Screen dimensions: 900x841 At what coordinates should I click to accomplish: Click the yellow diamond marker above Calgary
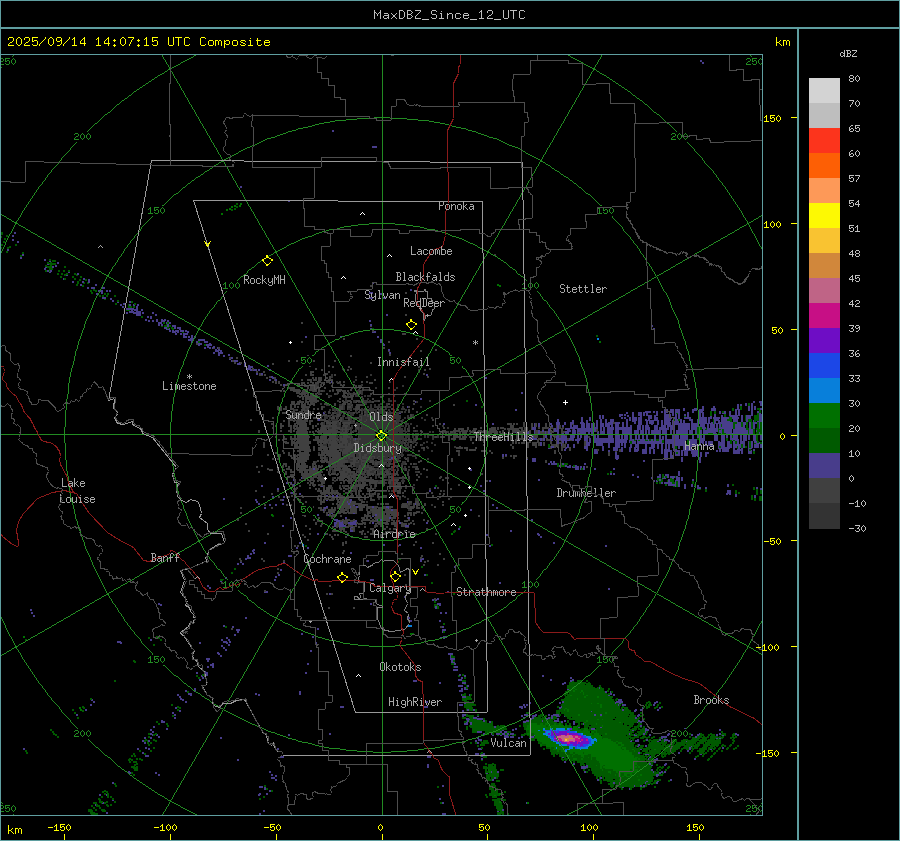point(395,576)
